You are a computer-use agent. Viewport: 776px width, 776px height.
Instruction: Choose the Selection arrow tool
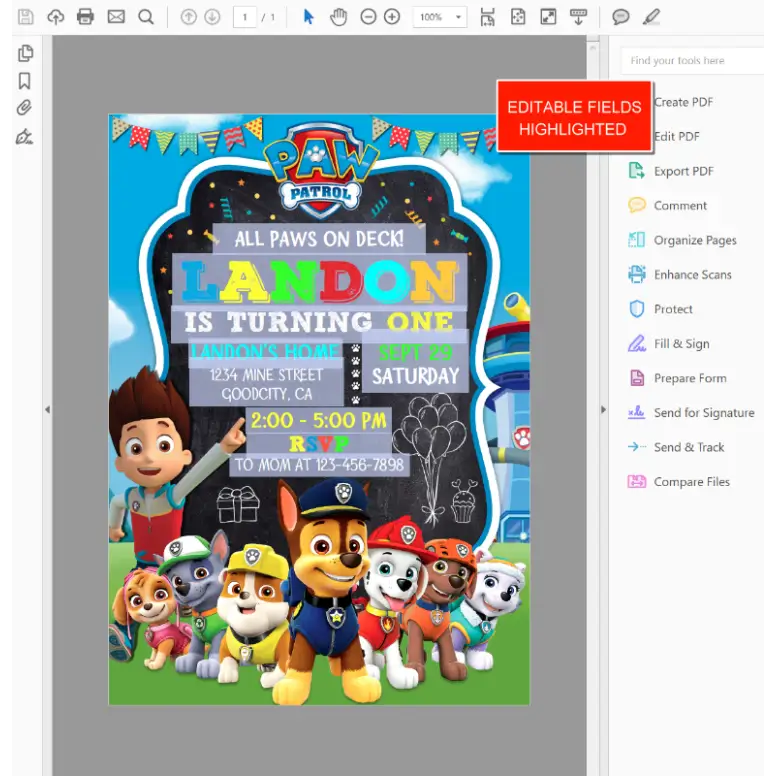coord(308,17)
